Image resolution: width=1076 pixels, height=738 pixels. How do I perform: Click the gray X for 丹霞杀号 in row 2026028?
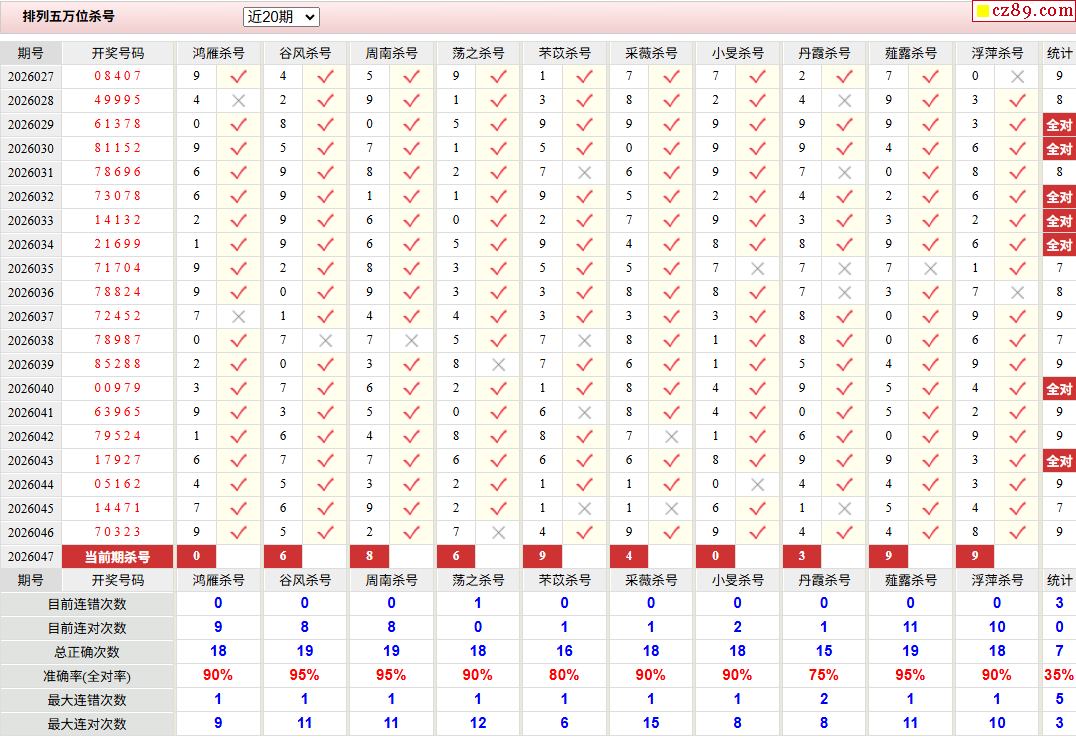(844, 101)
